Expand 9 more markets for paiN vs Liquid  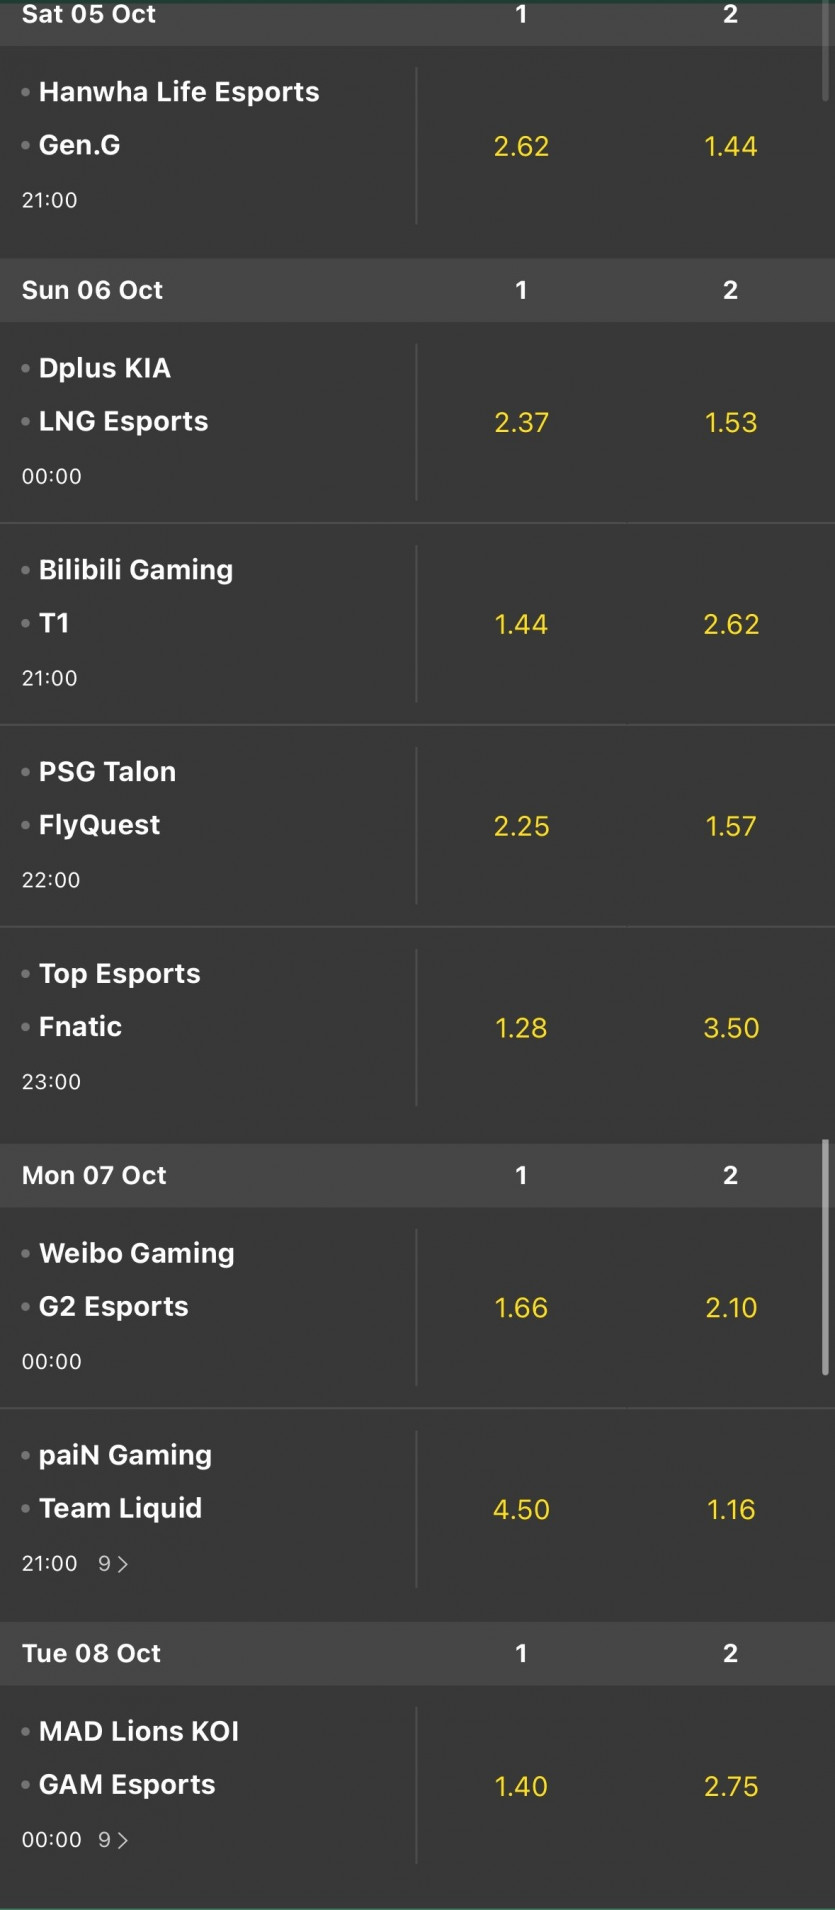point(113,1564)
